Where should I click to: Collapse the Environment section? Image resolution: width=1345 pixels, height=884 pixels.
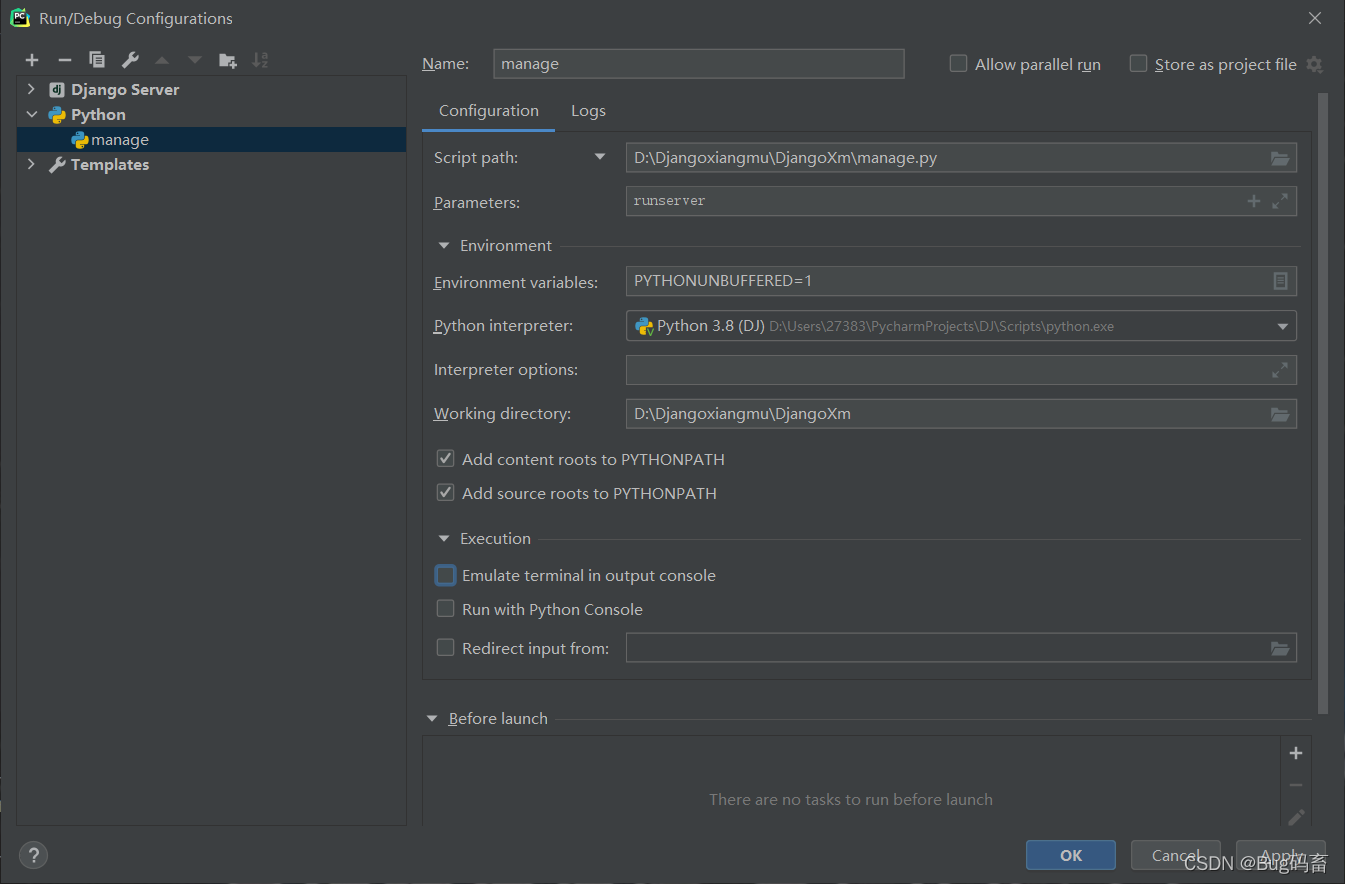pyautogui.click(x=444, y=246)
